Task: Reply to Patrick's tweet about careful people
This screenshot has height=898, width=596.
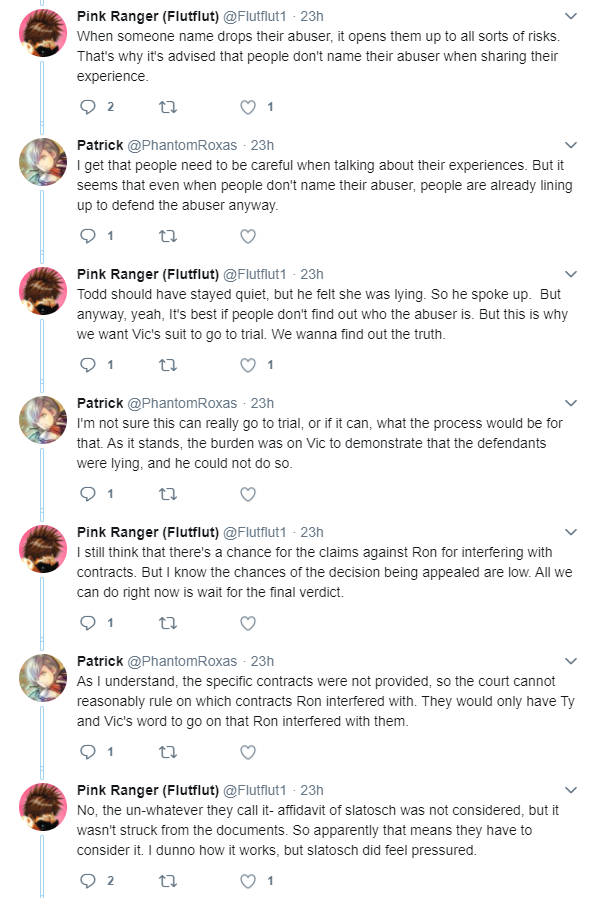Action: (x=88, y=236)
